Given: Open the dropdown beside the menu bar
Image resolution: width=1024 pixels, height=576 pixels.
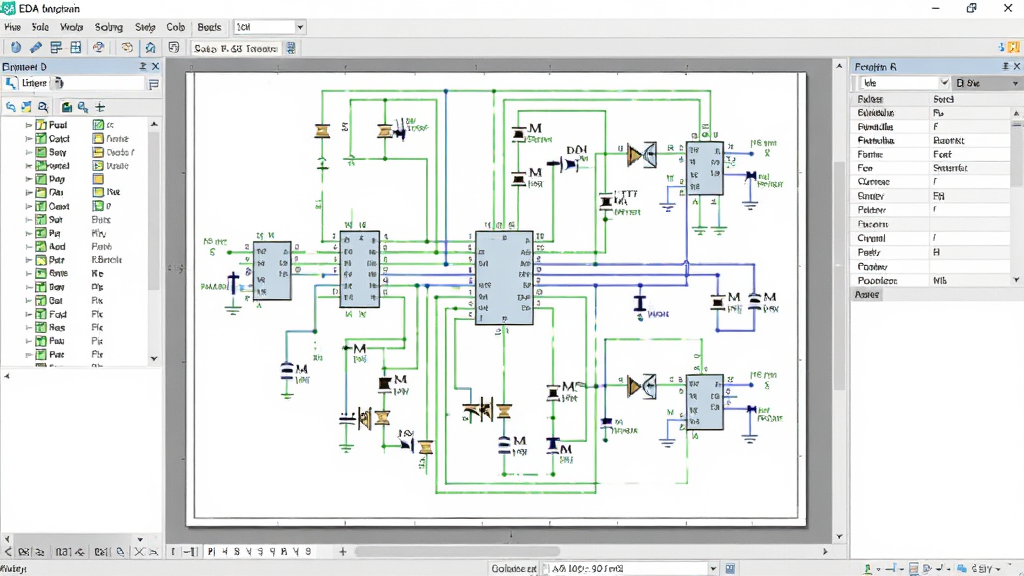Looking at the screenshot, I should point(300,27).
